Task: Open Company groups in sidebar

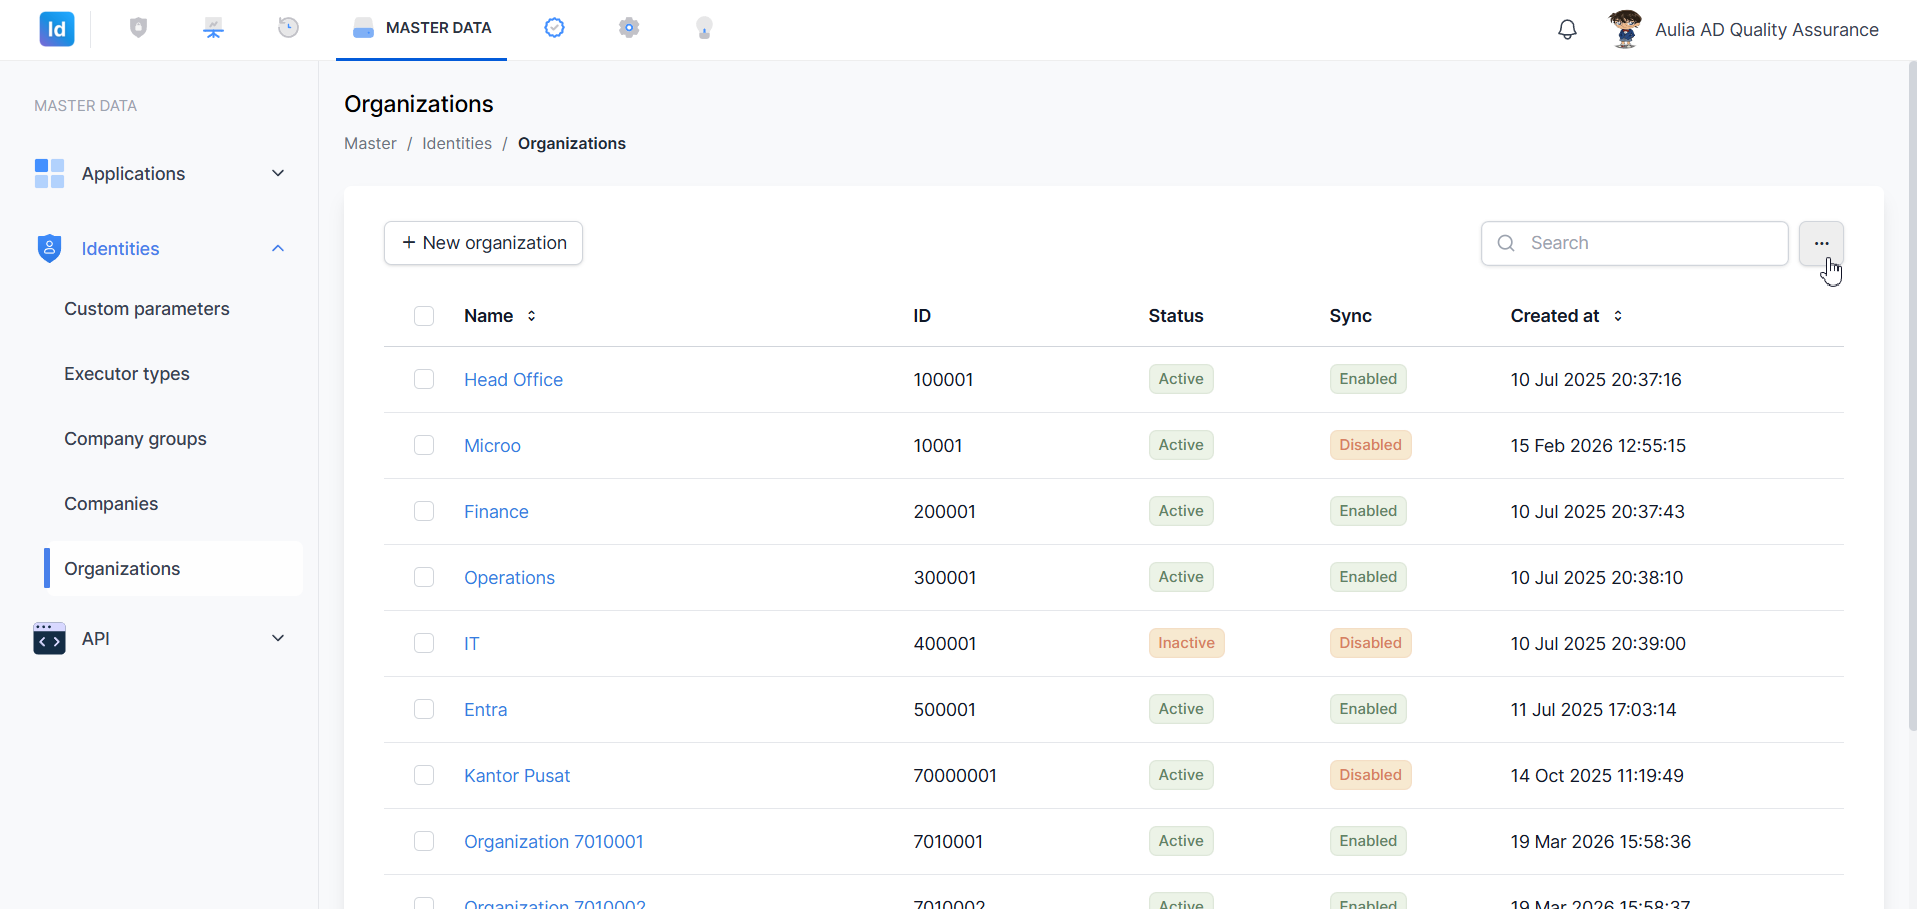Action: coord(135,439)
